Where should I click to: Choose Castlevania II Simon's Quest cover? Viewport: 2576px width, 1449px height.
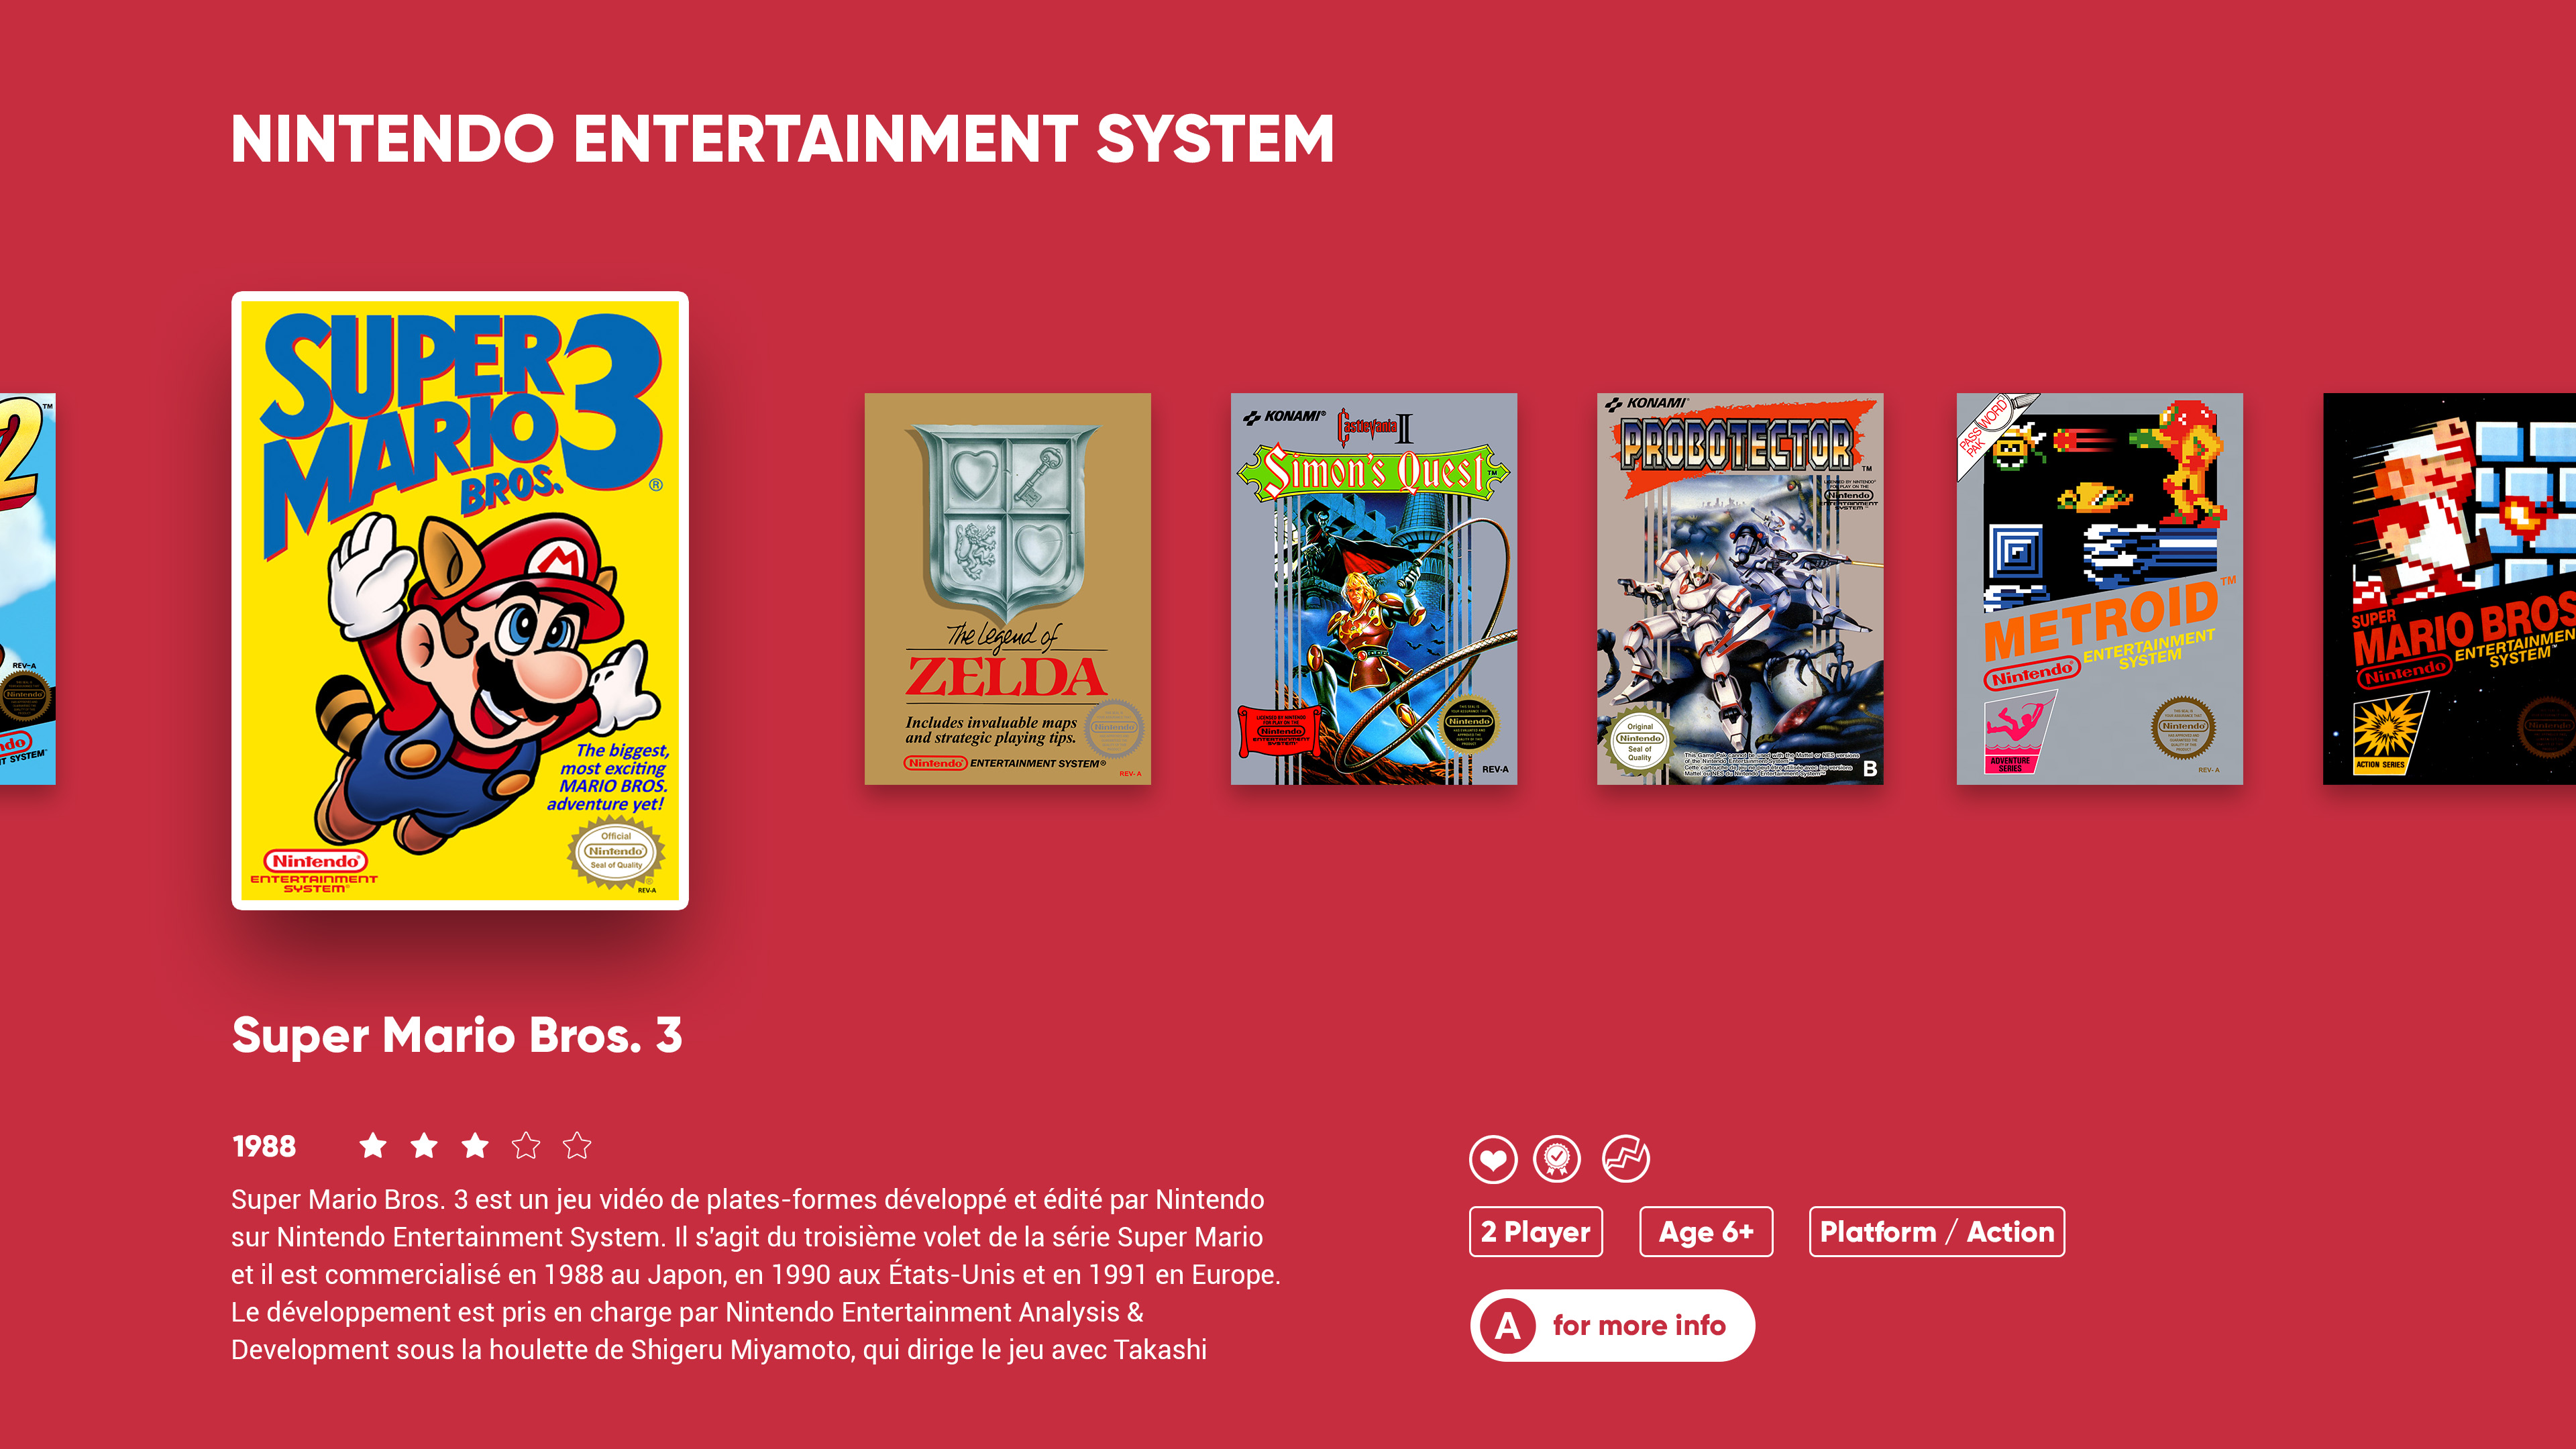click(x=1374, y=589)
